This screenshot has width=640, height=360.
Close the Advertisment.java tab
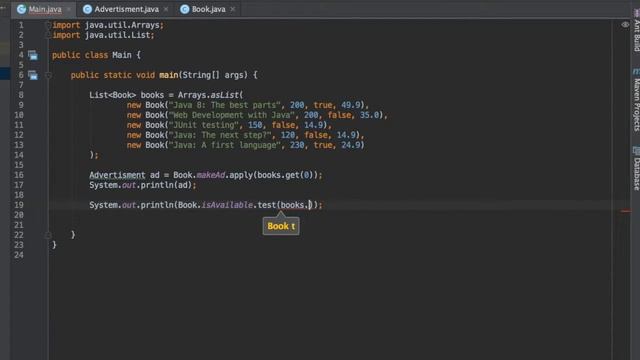(166, 9)
